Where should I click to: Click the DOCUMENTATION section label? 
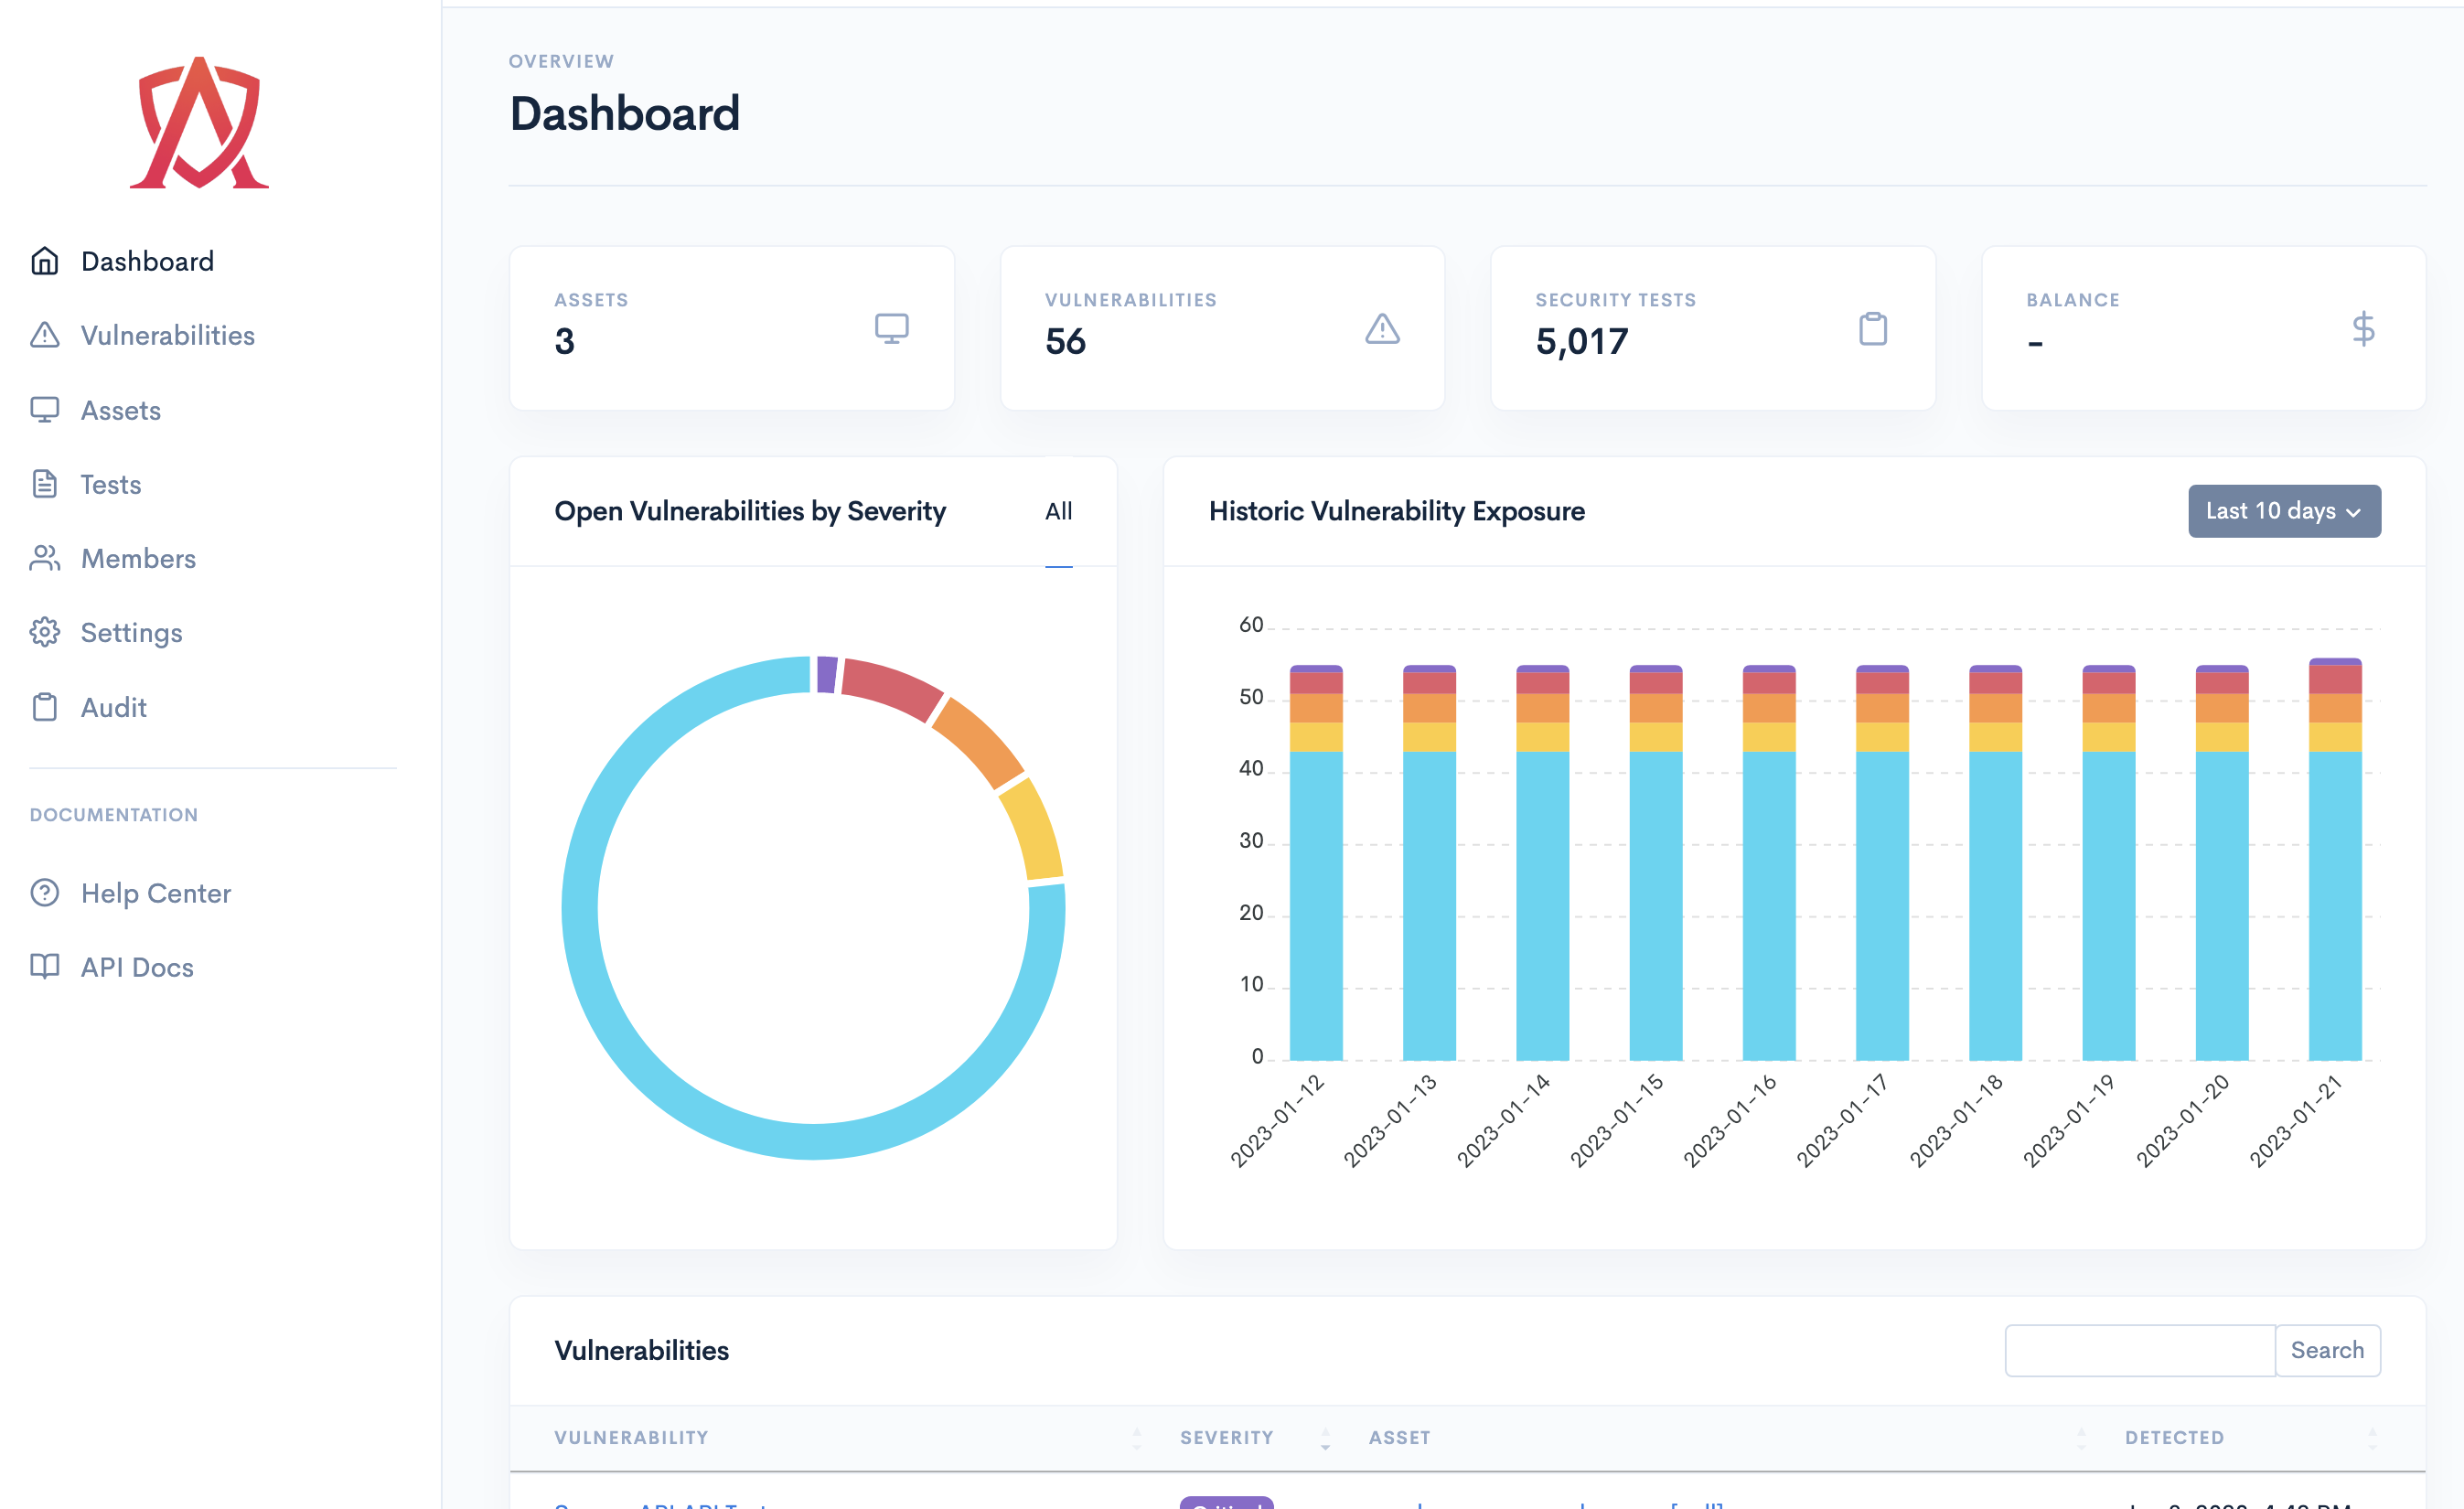(114, 814)
